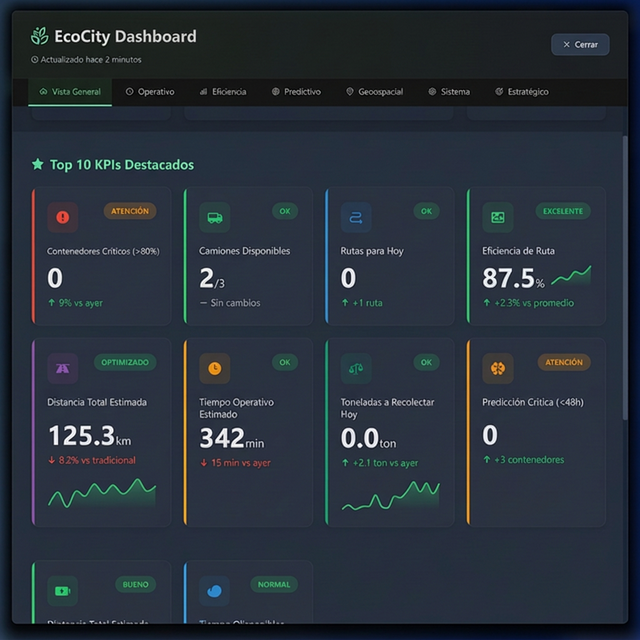Click the red alert icon on Contenedores Críticos

click(x=62, y=217)
